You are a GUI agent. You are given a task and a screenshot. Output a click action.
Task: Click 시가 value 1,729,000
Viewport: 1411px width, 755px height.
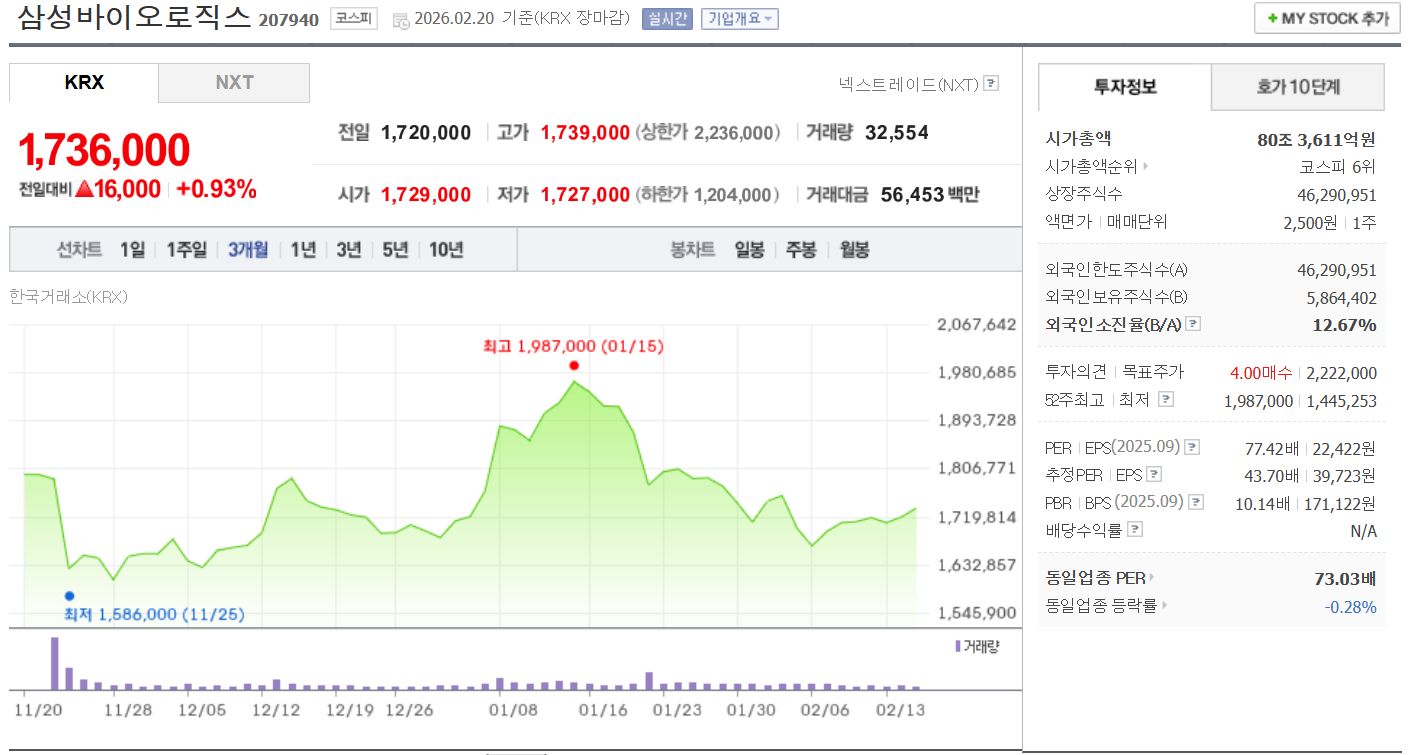tap(425, 195)
